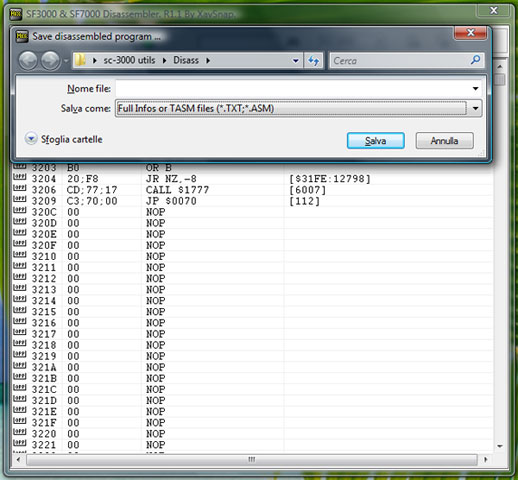The width and height of the screenshot is (518, 480).
Task: Click the folder icon in address bar
Action: [x=80, y=60]
